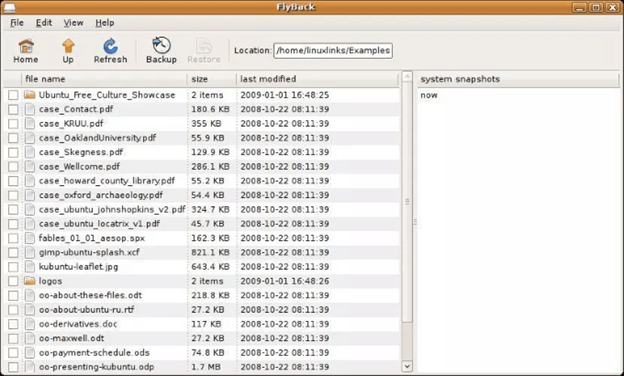Click file icon of fables_01_01_aesop.spx
Screen dimensions: 624x376
(29, 238)
